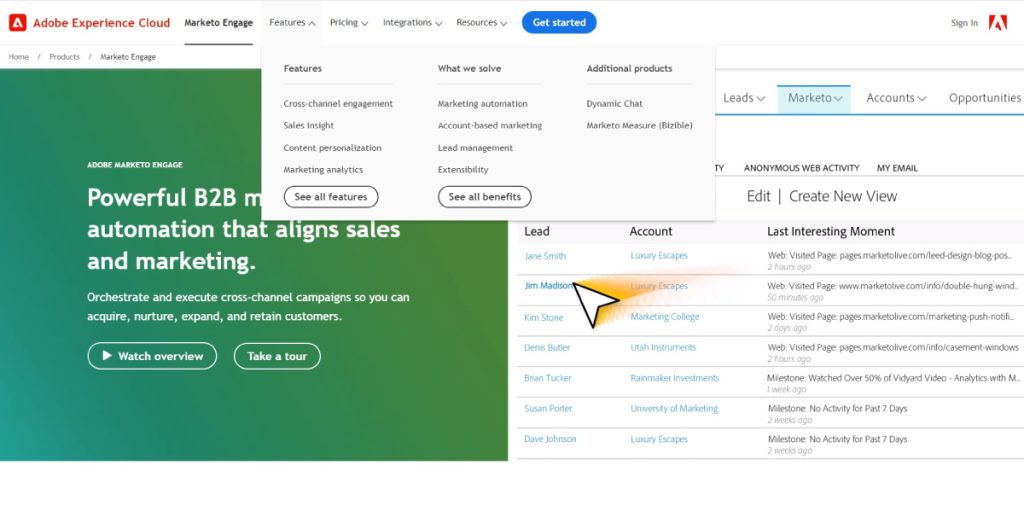Click Sign In link

(964, 23)
